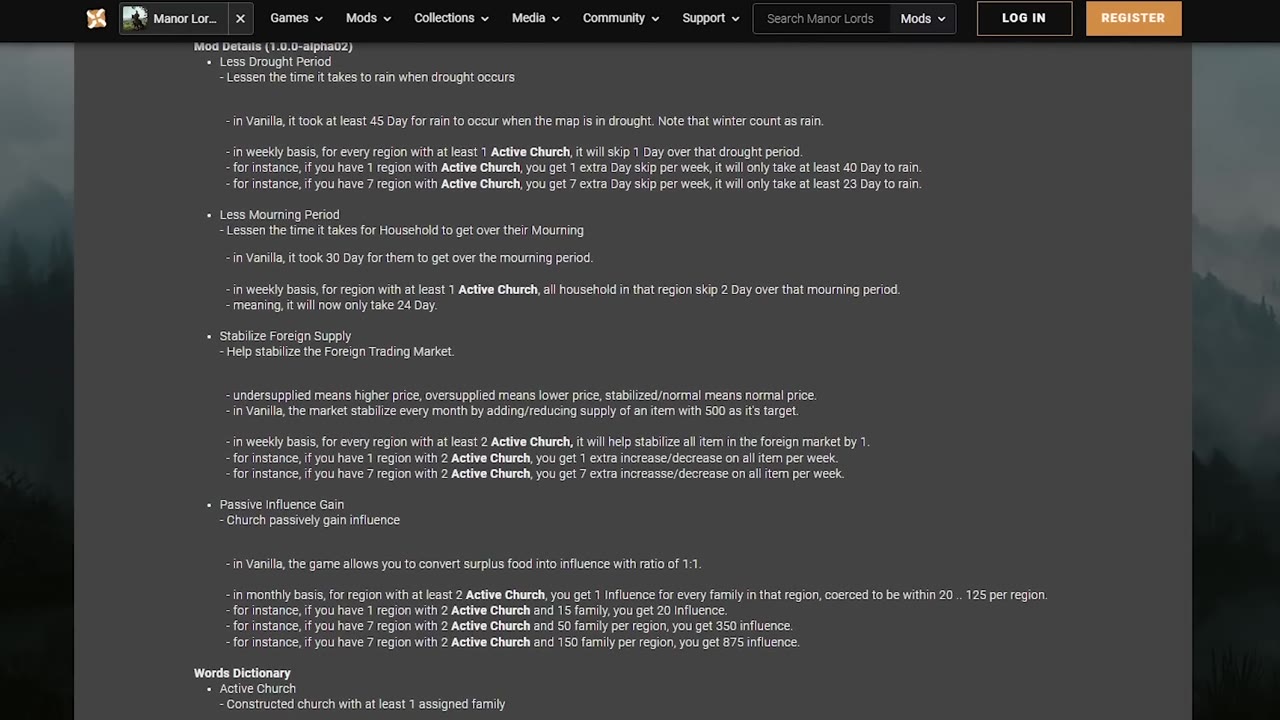Click the search scope Mods chevron
The height and width of the screenshot is (720, 1280).
click(941, 19)
